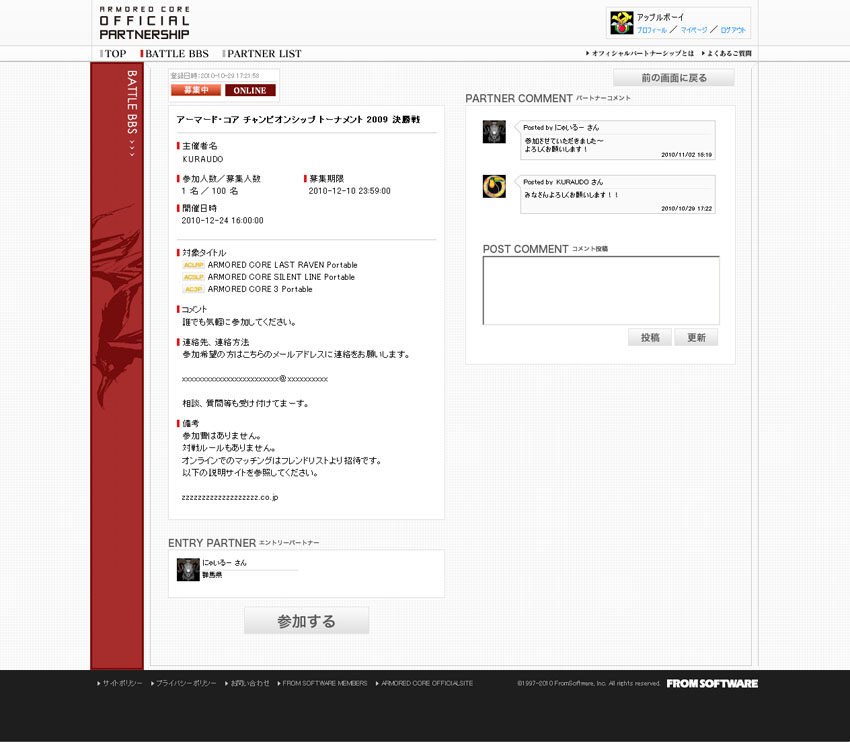850x742 pixels.
Task: Click にゃいるー comment avatar thumbnail
Action: 494,132
